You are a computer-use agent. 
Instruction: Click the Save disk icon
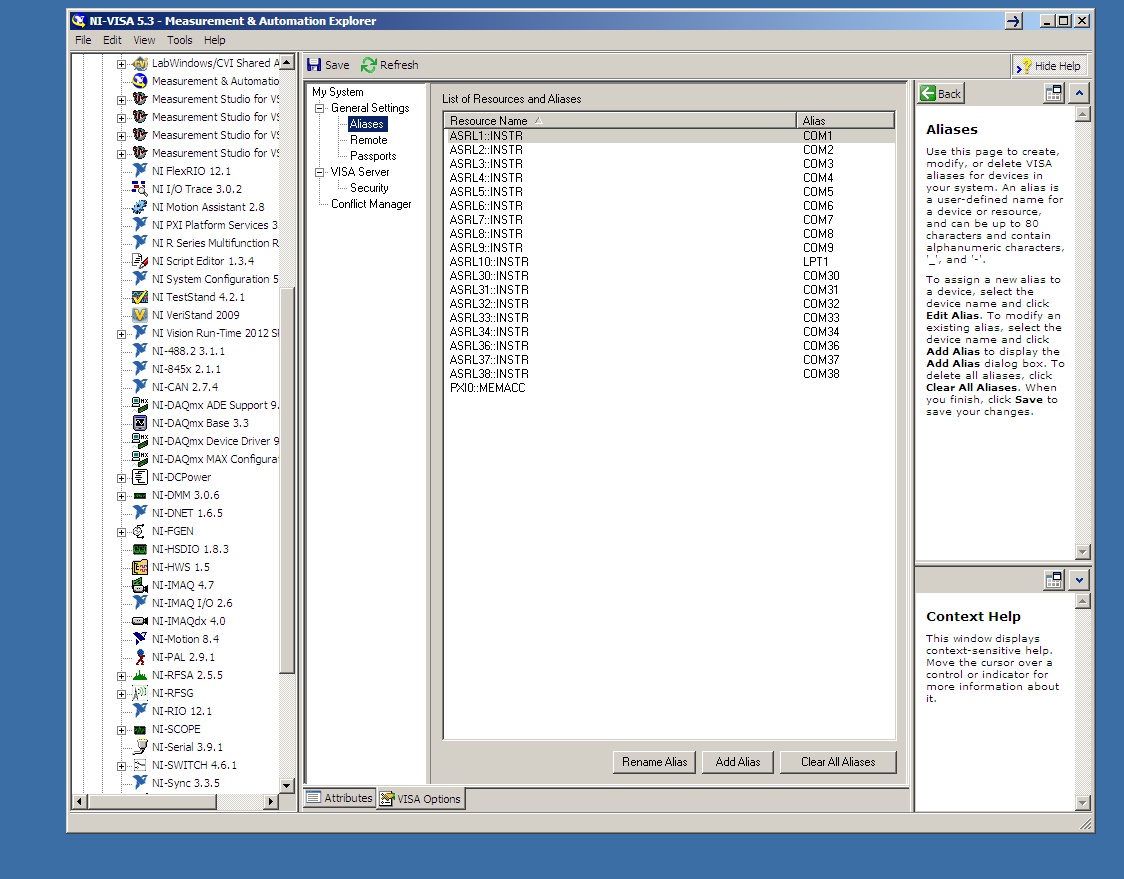[x=314, y=65]
